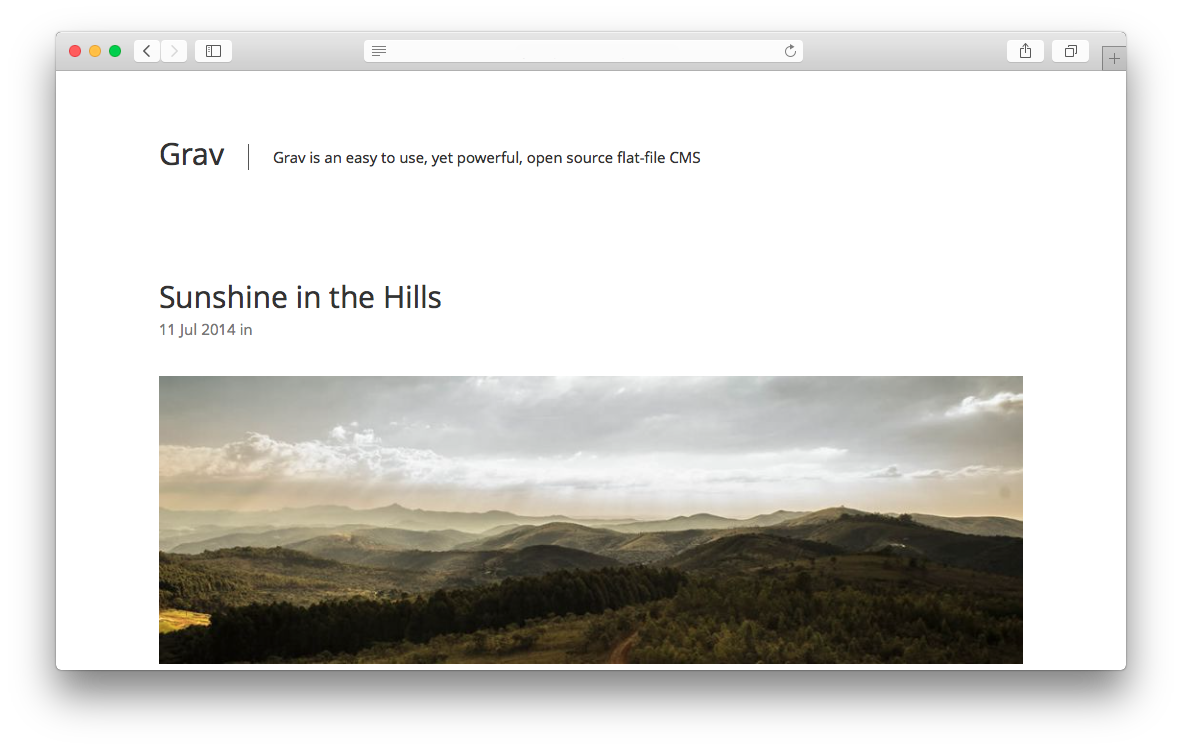The width and height of the screenshot is (1182, 750).
Task: Enter full screen with green button
Action: coord(115,51)
